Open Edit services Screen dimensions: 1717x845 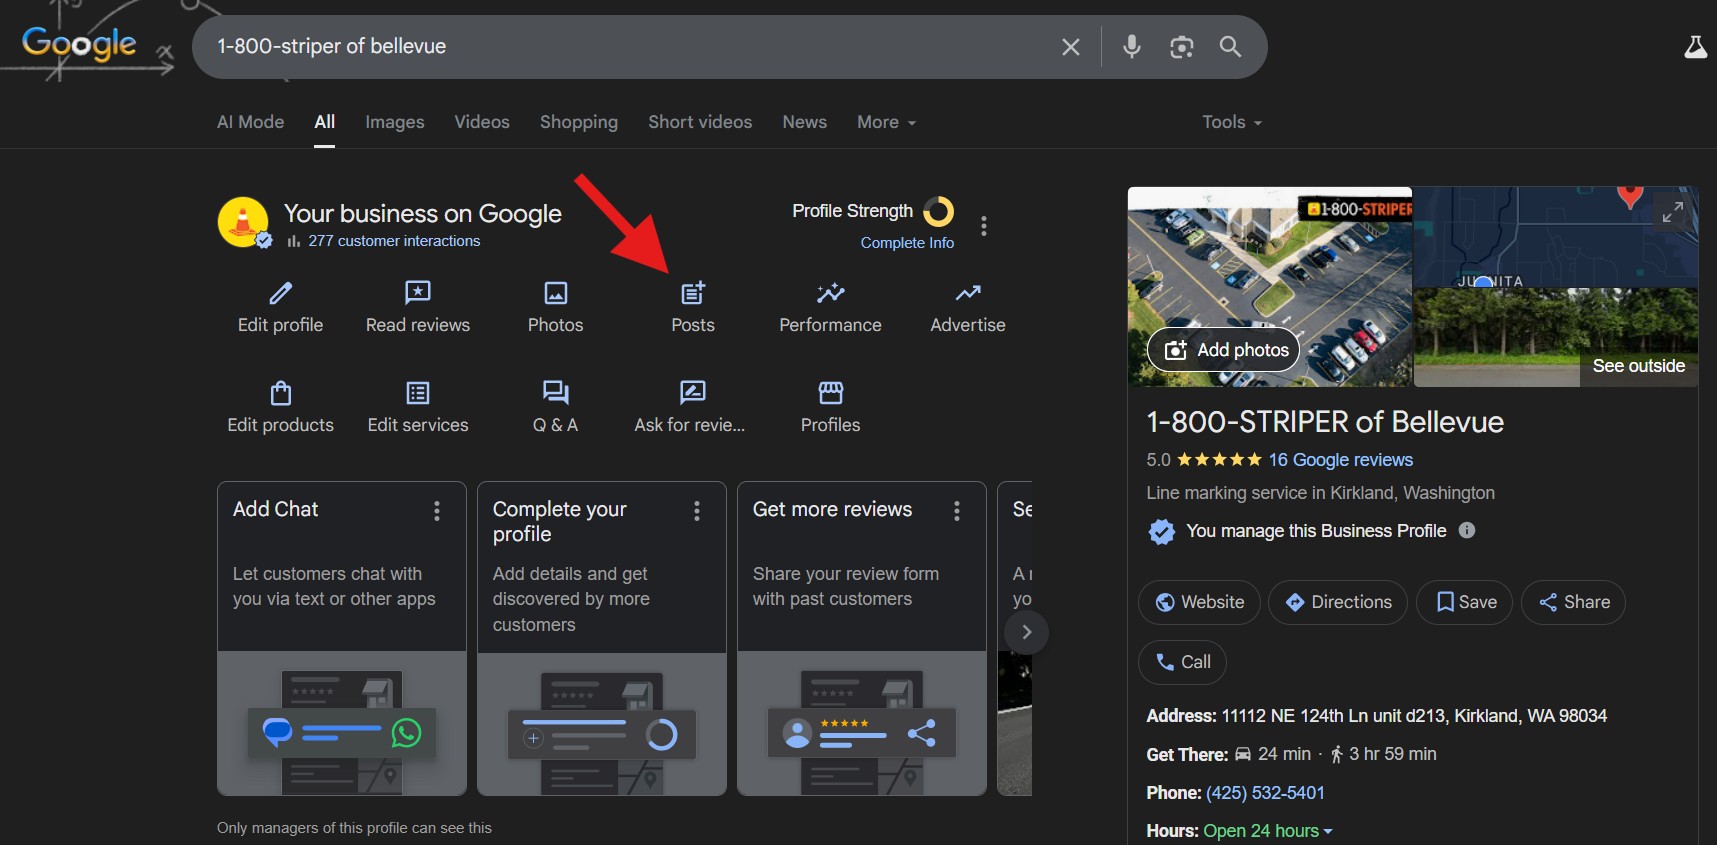[418, 407]
